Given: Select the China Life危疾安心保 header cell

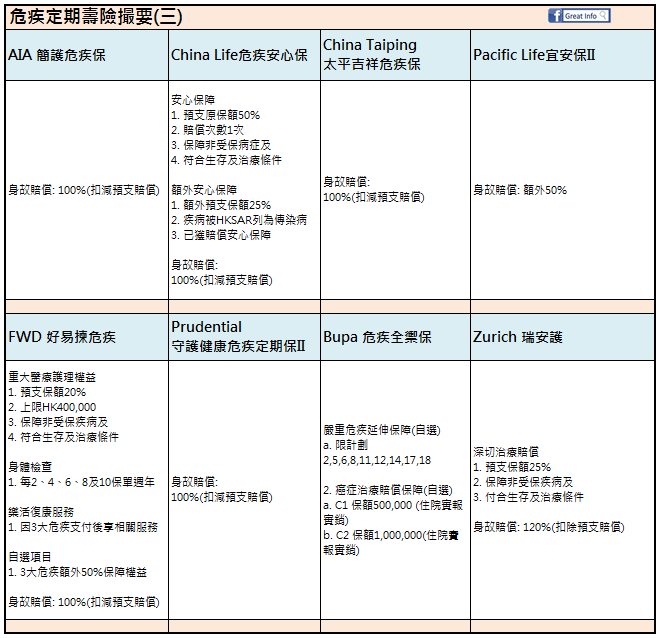Looking at the screenshot, I should [x=244, y=55].
